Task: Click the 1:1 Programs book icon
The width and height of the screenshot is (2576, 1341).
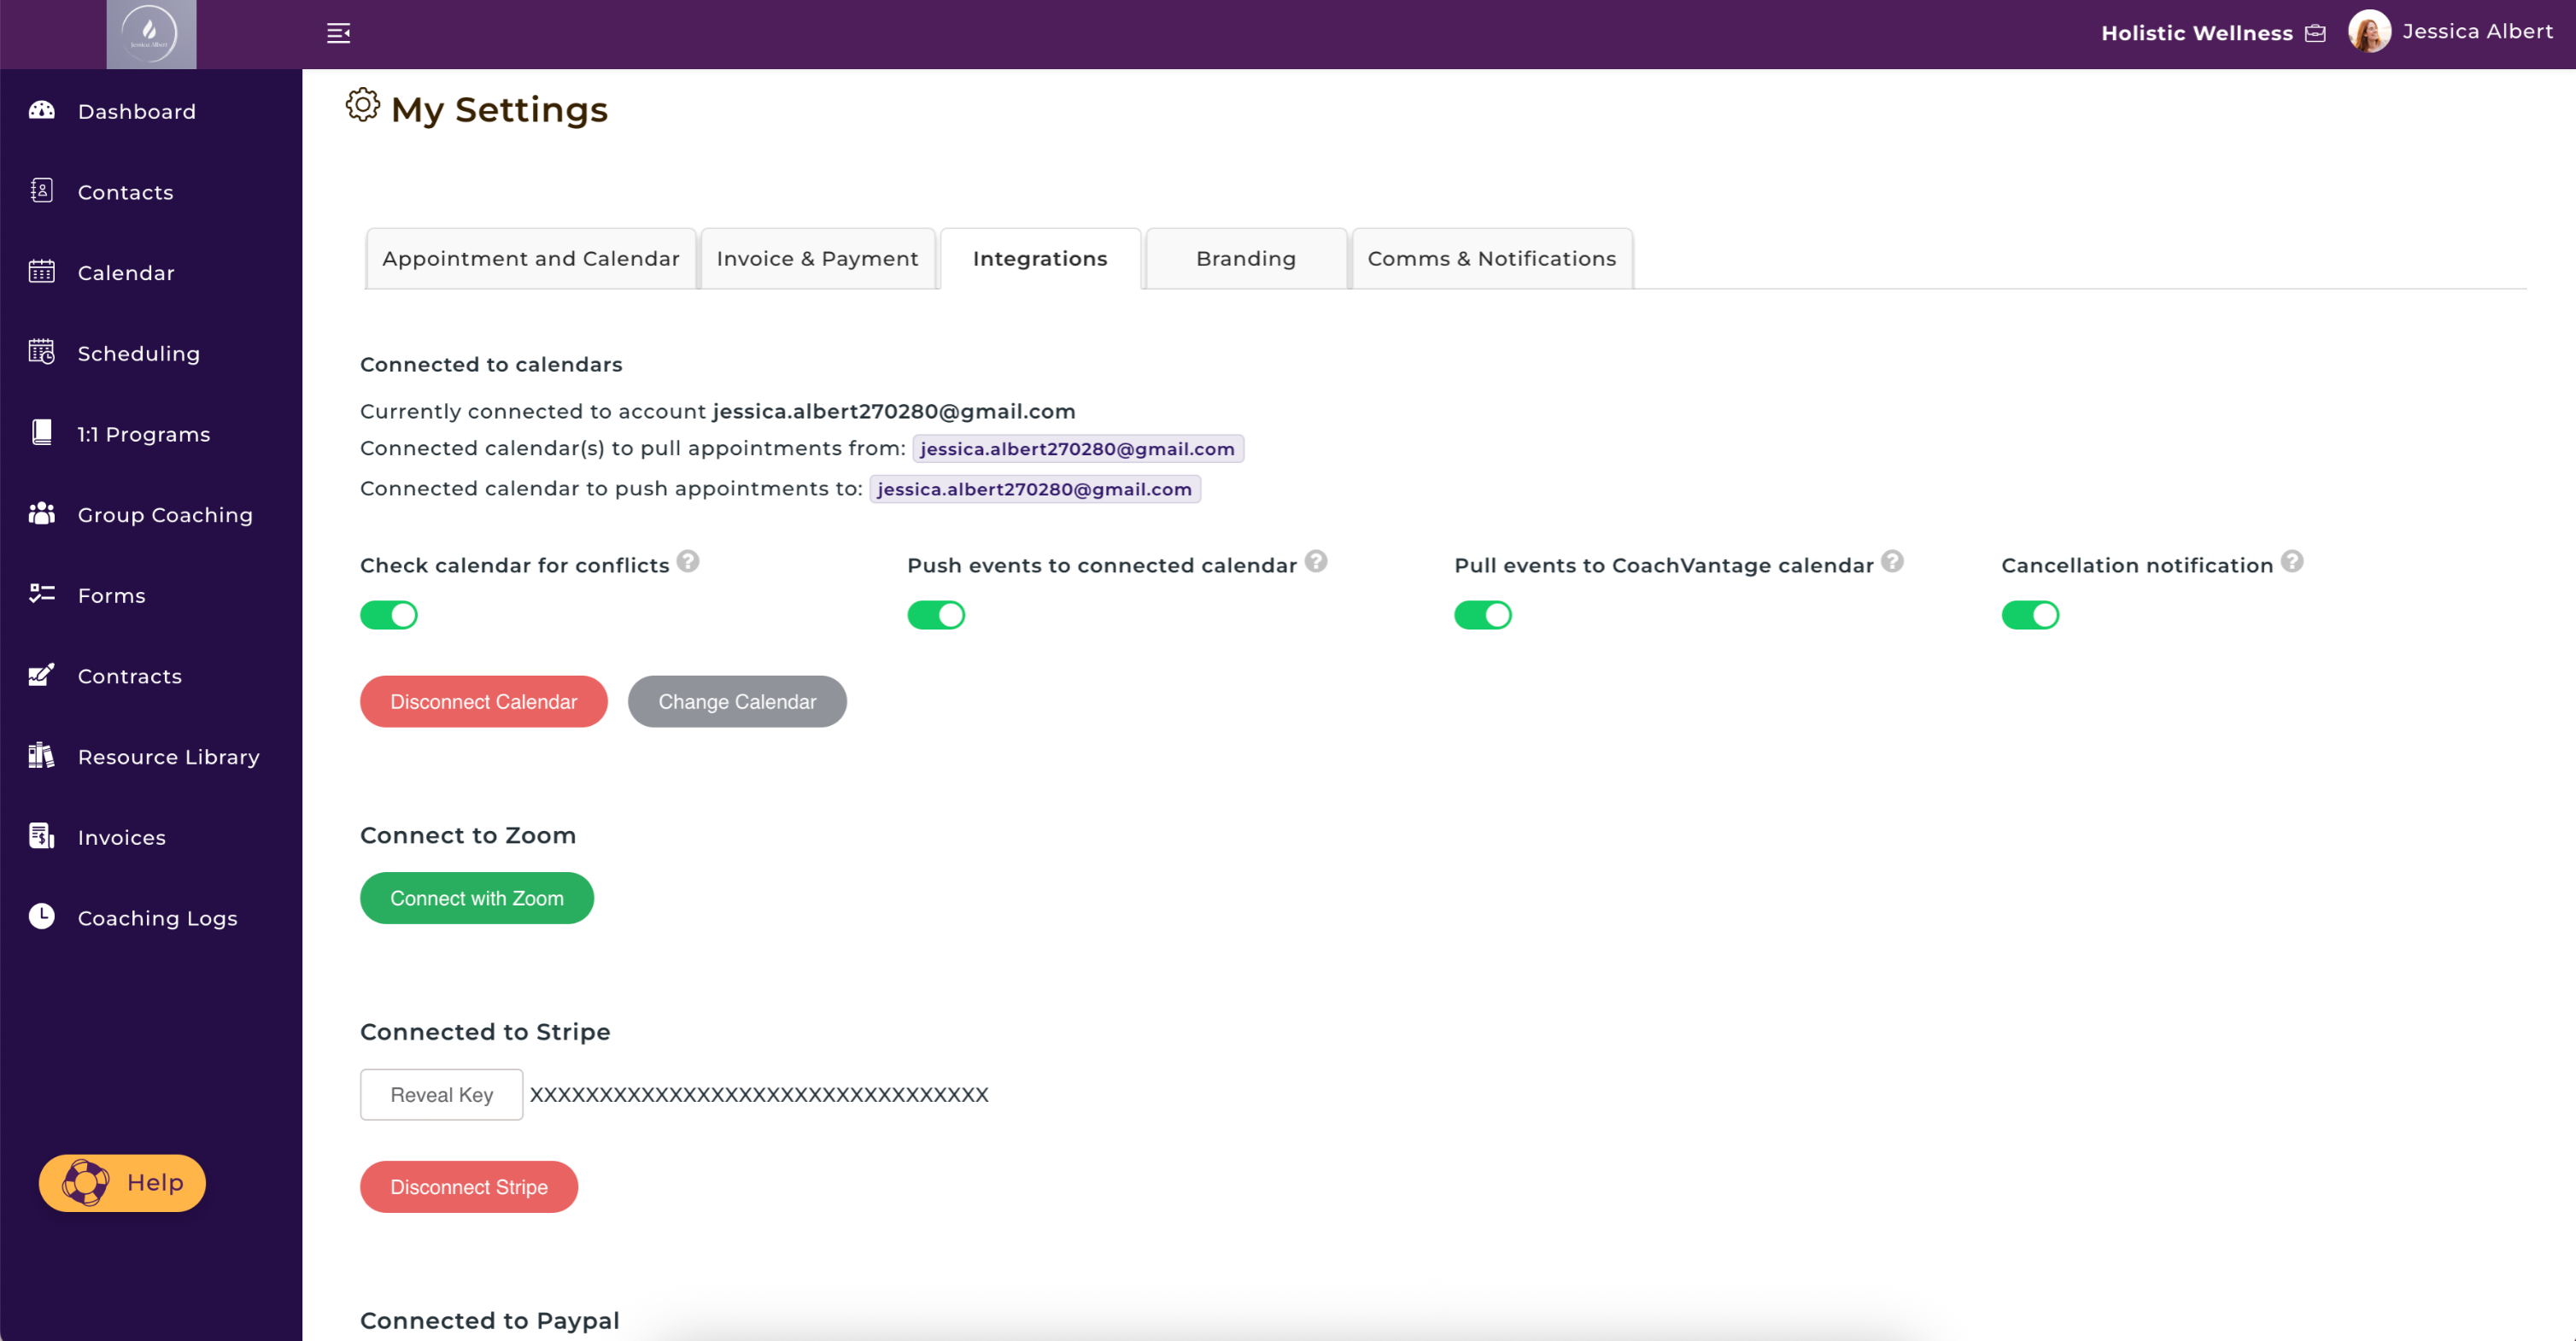Action: (41, 432)
